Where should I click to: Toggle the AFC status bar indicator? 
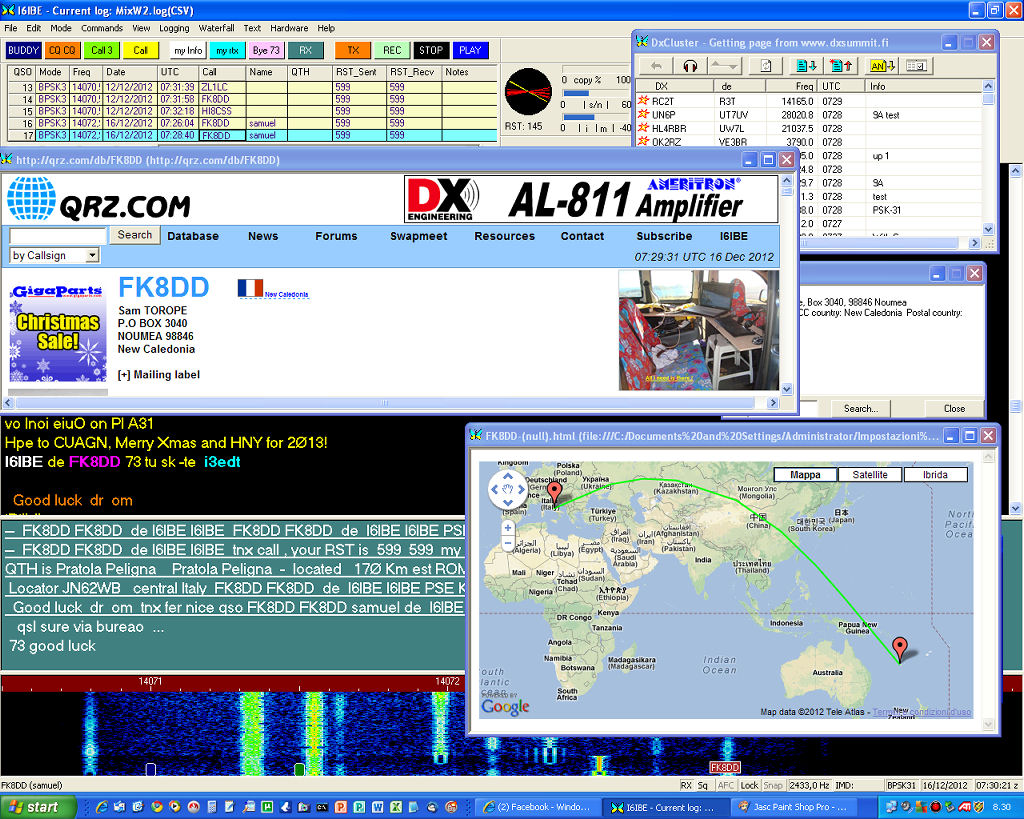point(727,786)
